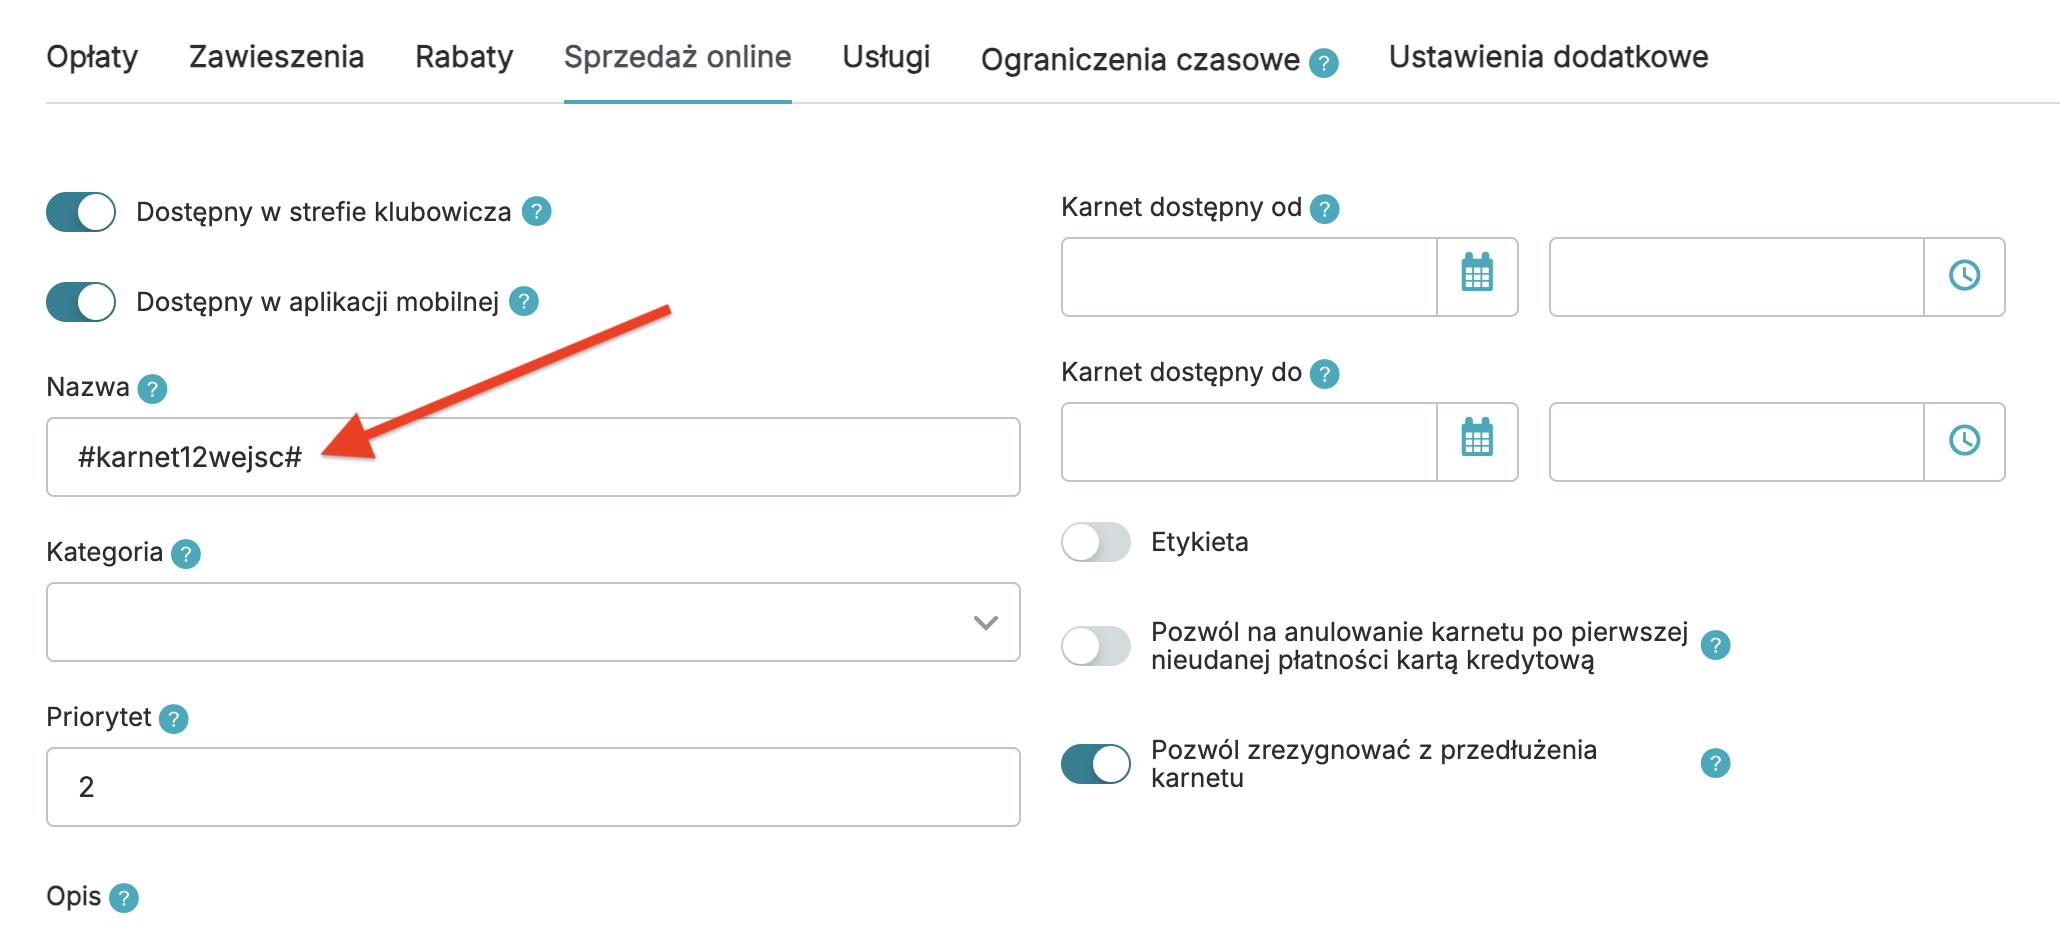Open time picker for Karnet dostępny od
The height and width of the screenshot is (928, 2060).
click(x=1964, y=276)
